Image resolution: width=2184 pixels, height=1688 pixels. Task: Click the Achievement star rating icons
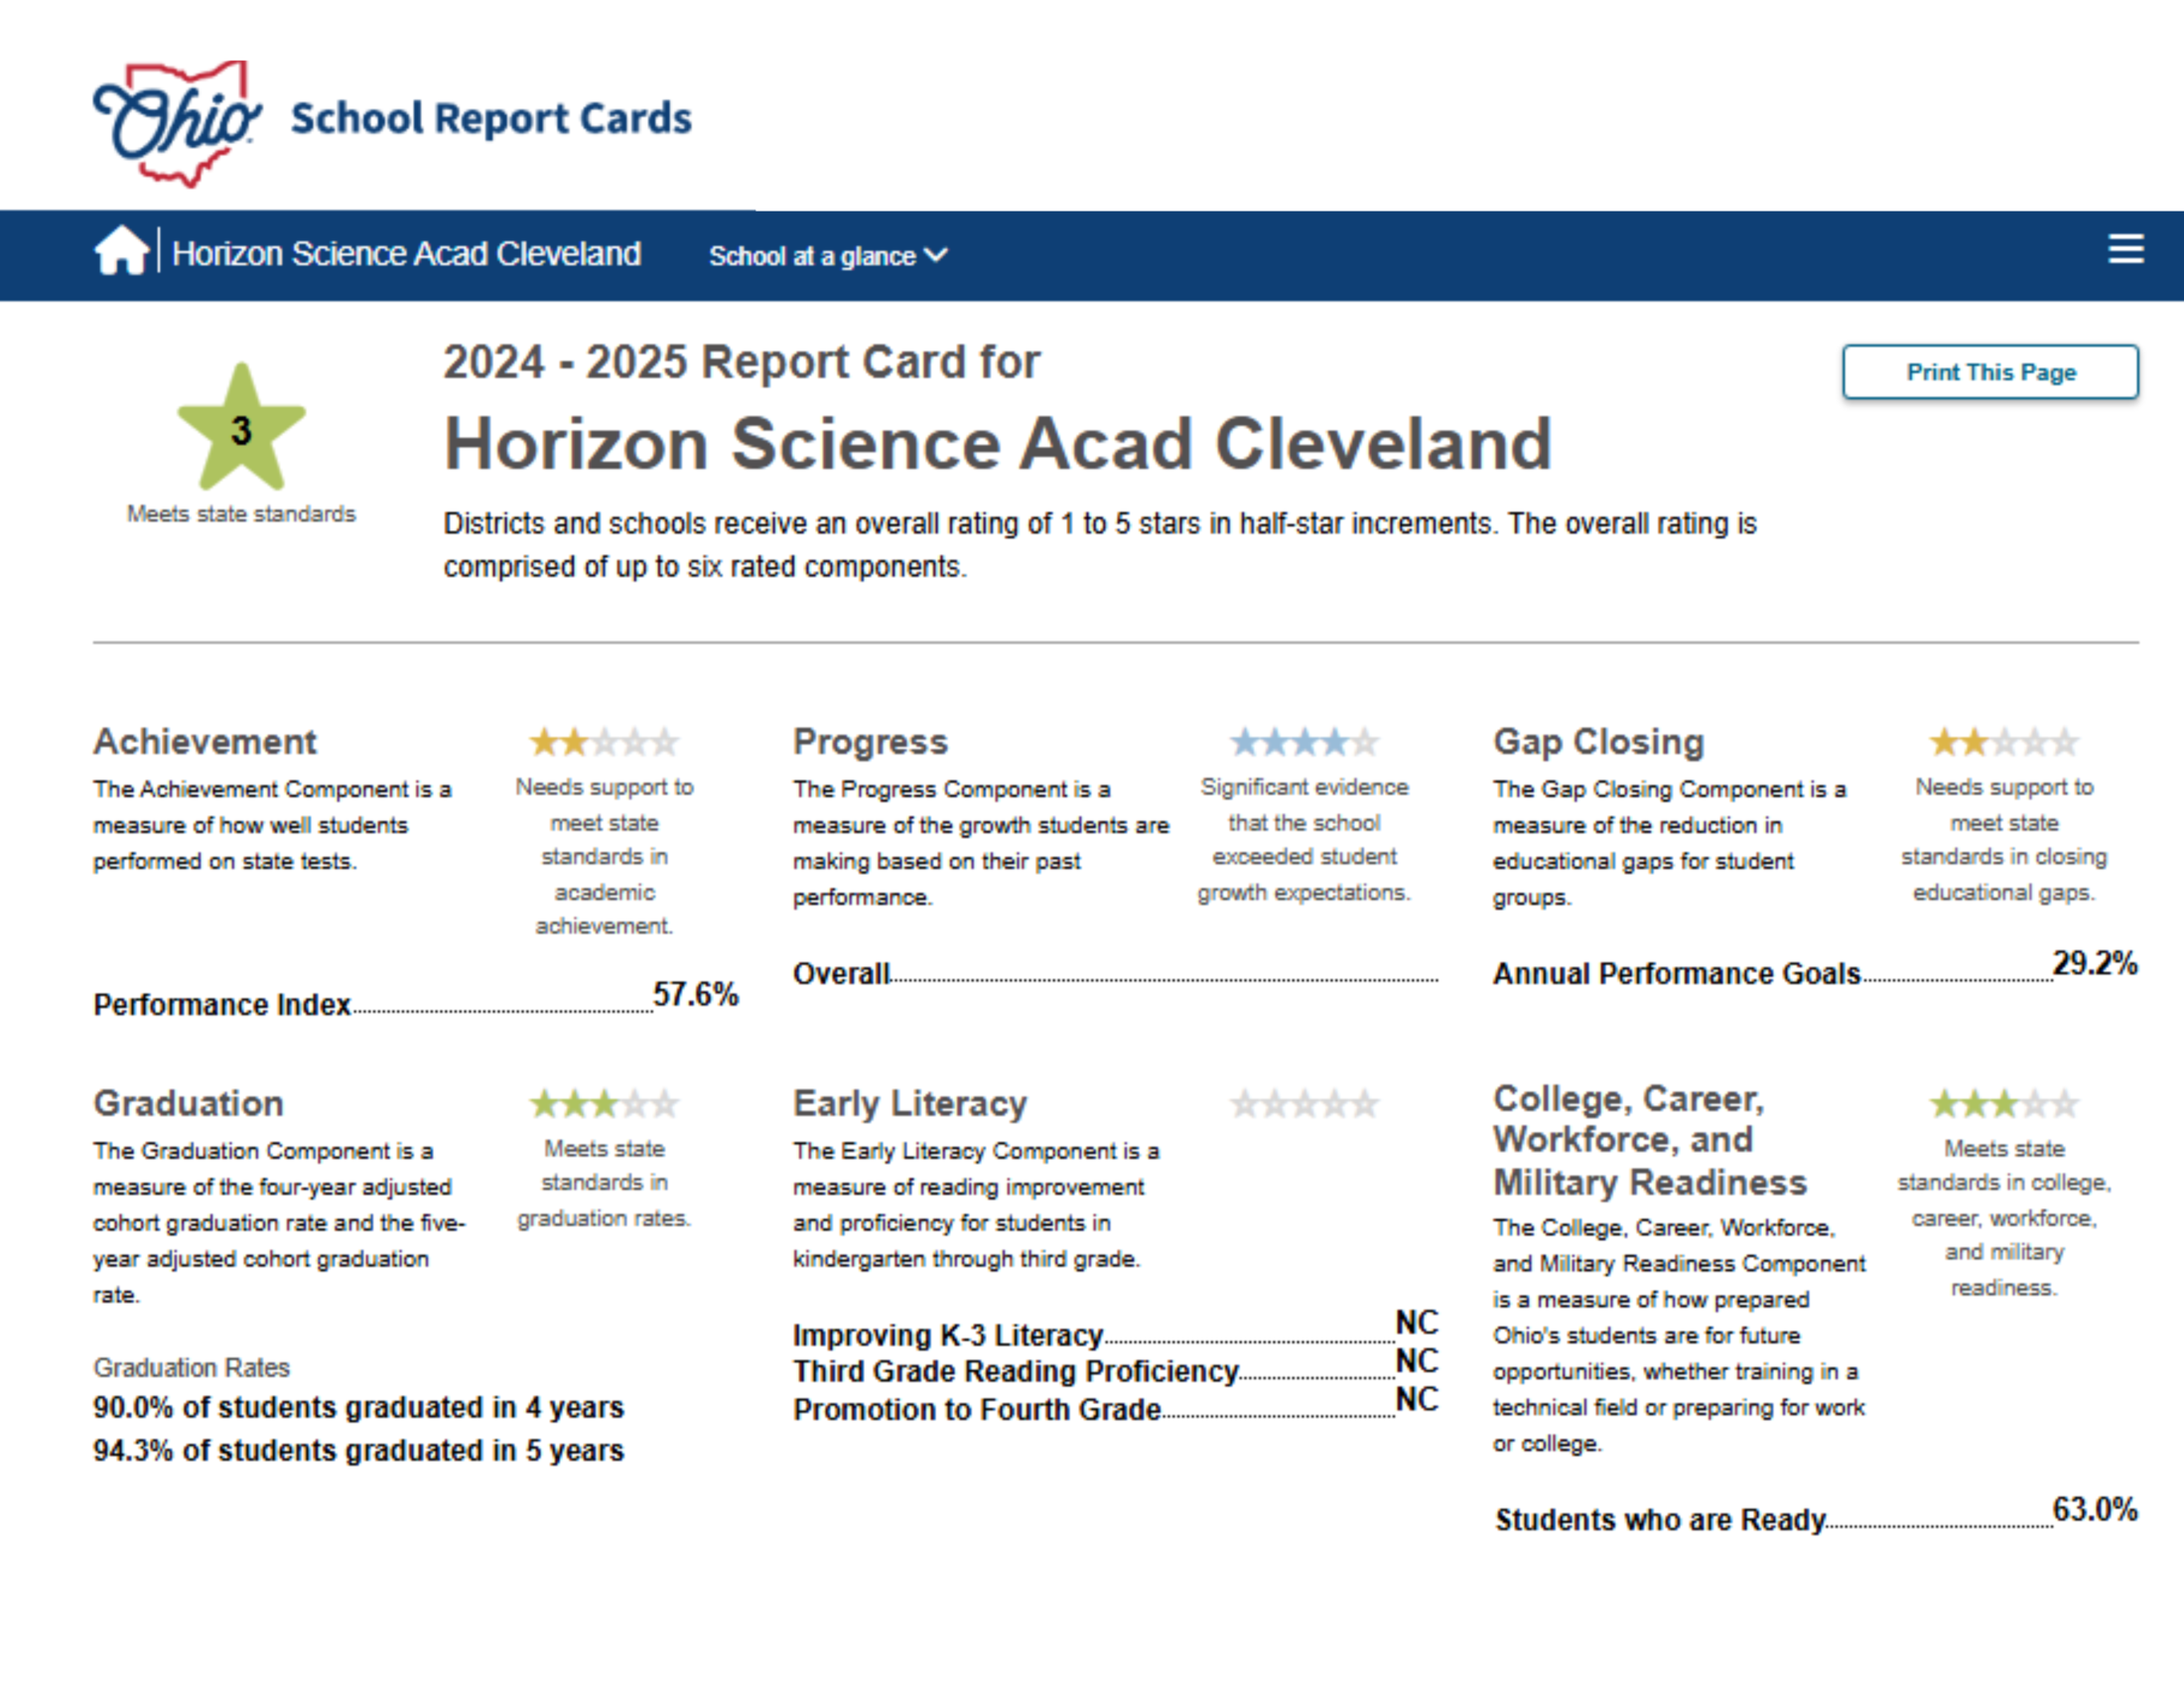click(604, 742)
